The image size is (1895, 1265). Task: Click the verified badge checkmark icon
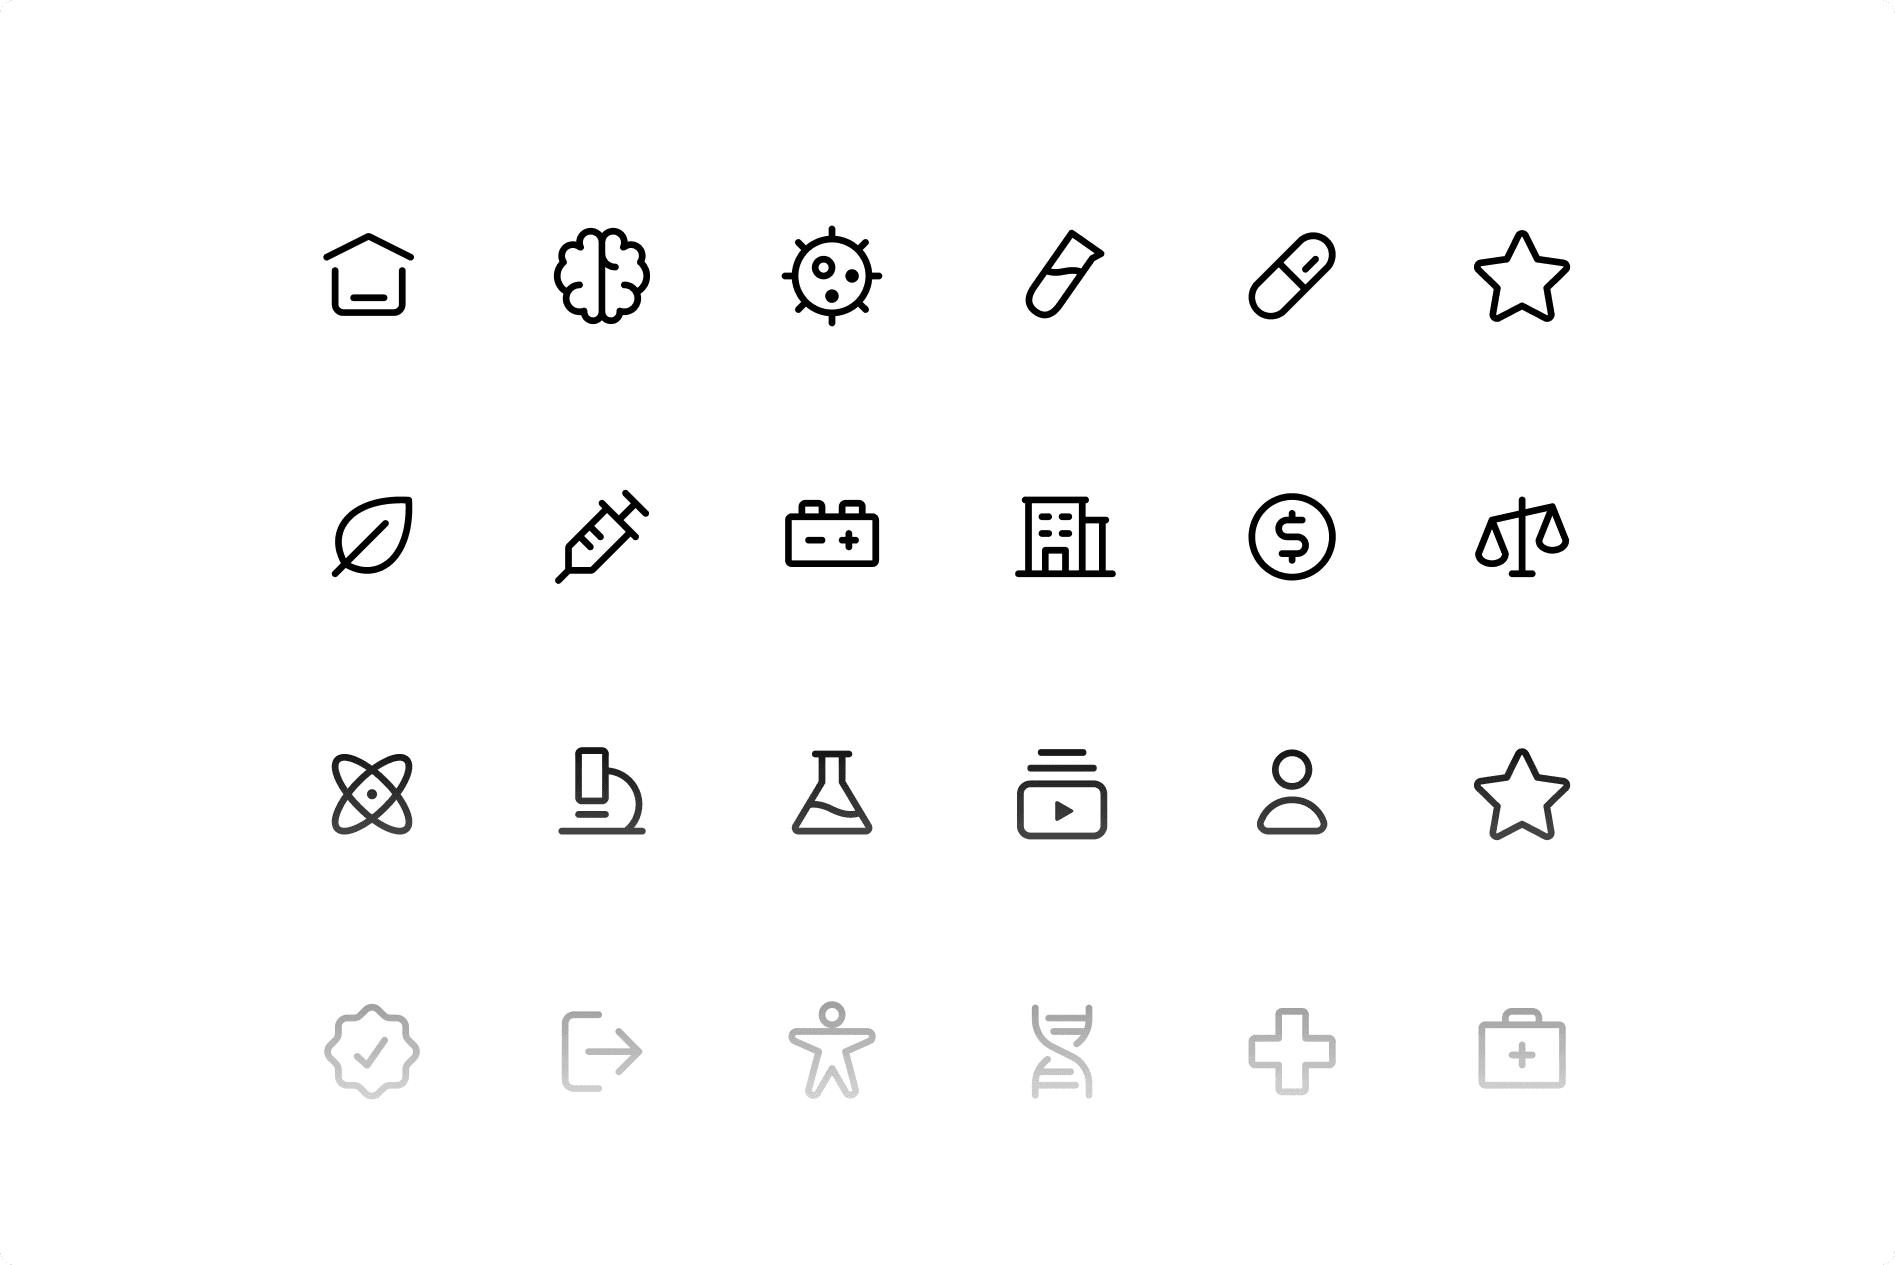point(372,1052)
